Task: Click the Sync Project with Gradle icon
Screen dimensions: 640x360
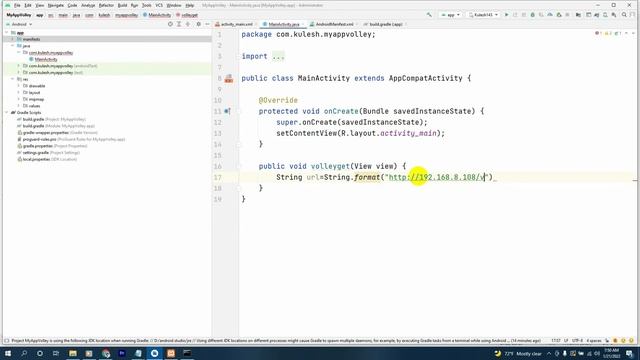Action: point(596,15)
